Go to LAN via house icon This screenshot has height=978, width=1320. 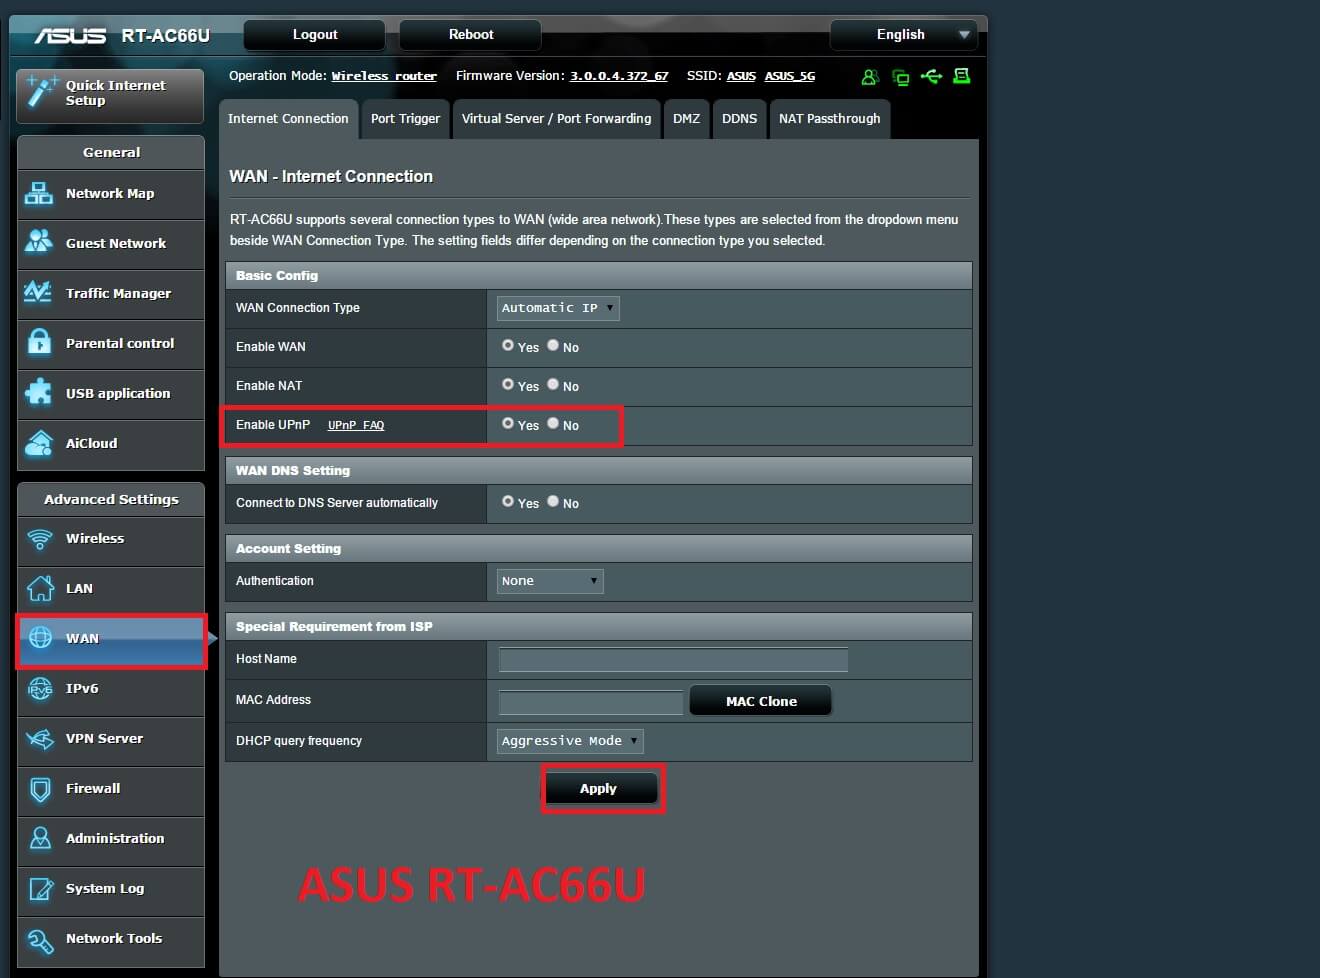[40, 588]
